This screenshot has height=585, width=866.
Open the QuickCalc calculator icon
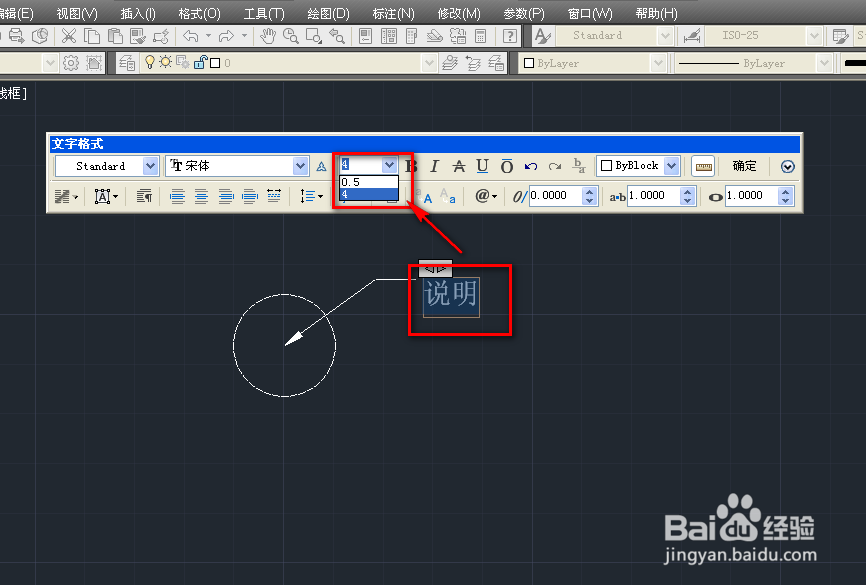(480, 36)
